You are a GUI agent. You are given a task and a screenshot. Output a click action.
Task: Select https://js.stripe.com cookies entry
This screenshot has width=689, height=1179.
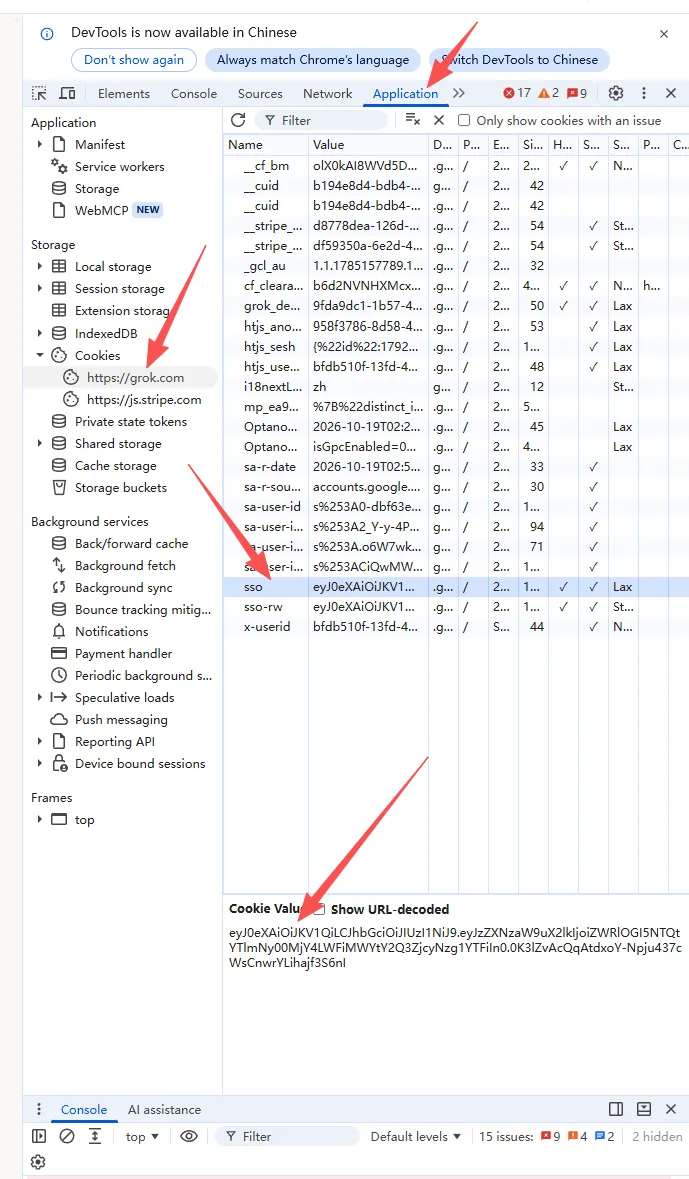144,399
